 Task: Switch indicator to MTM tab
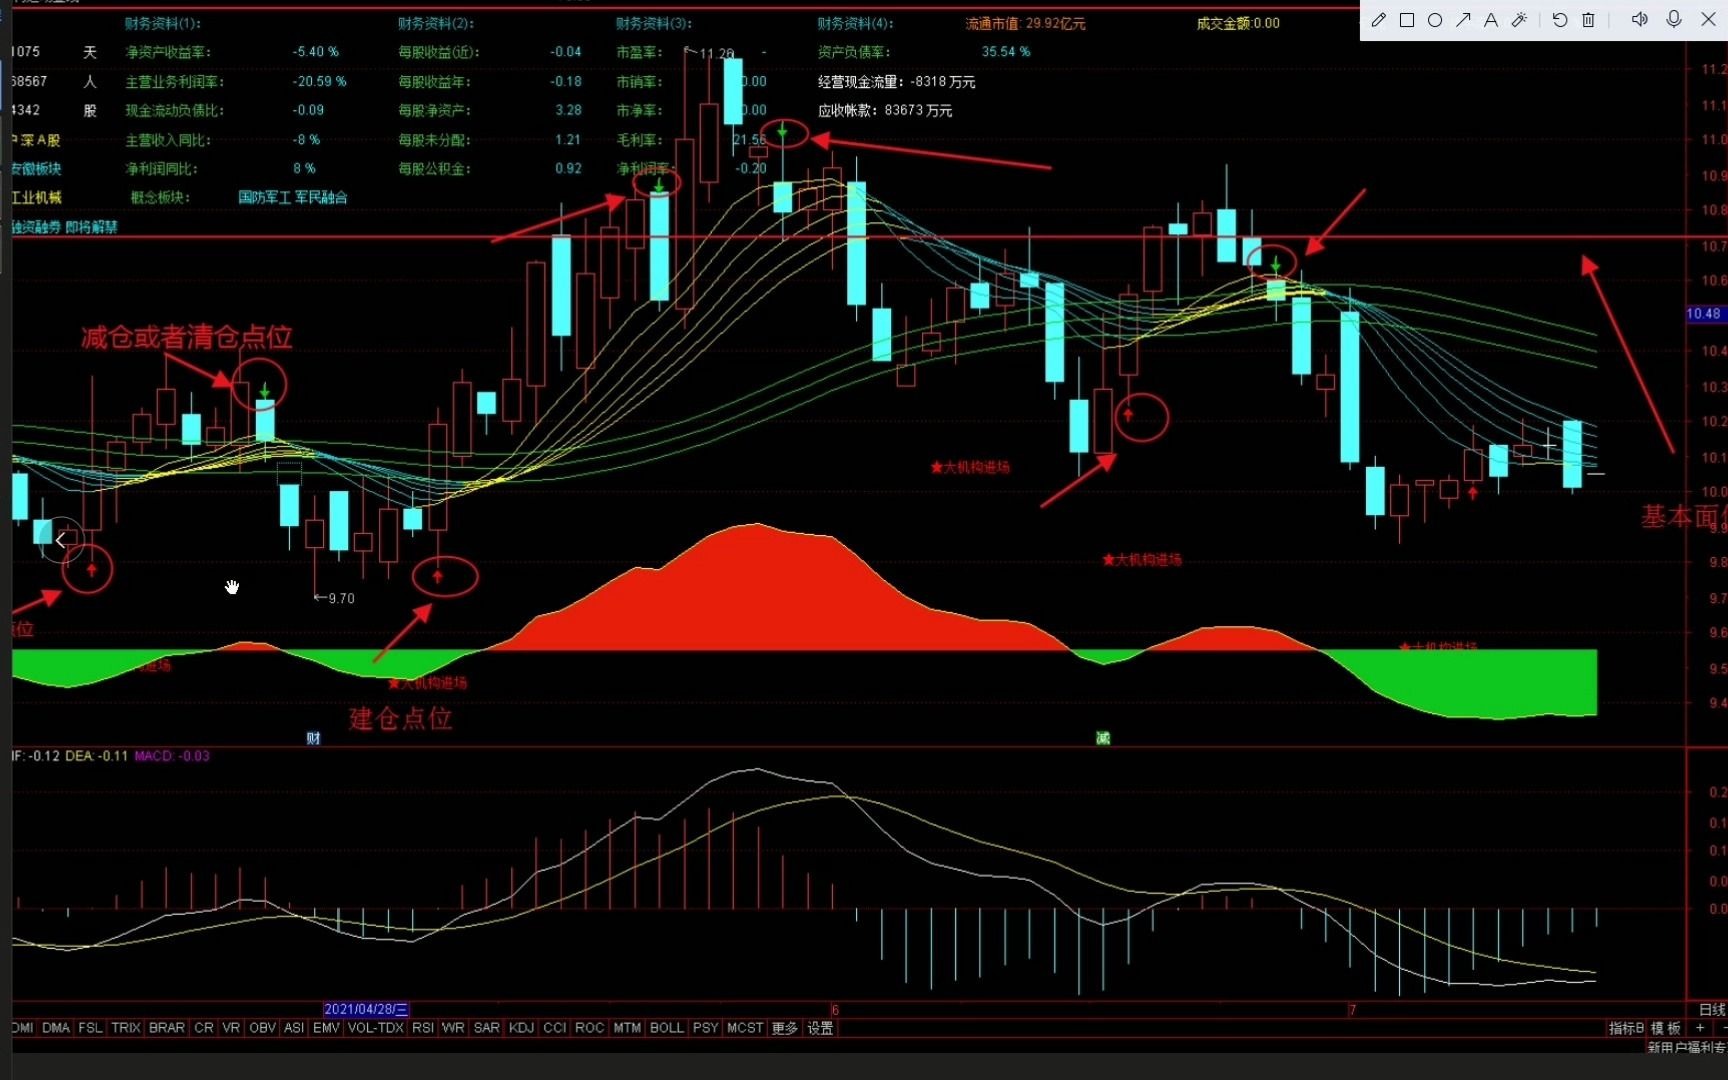pos(627,1027)
